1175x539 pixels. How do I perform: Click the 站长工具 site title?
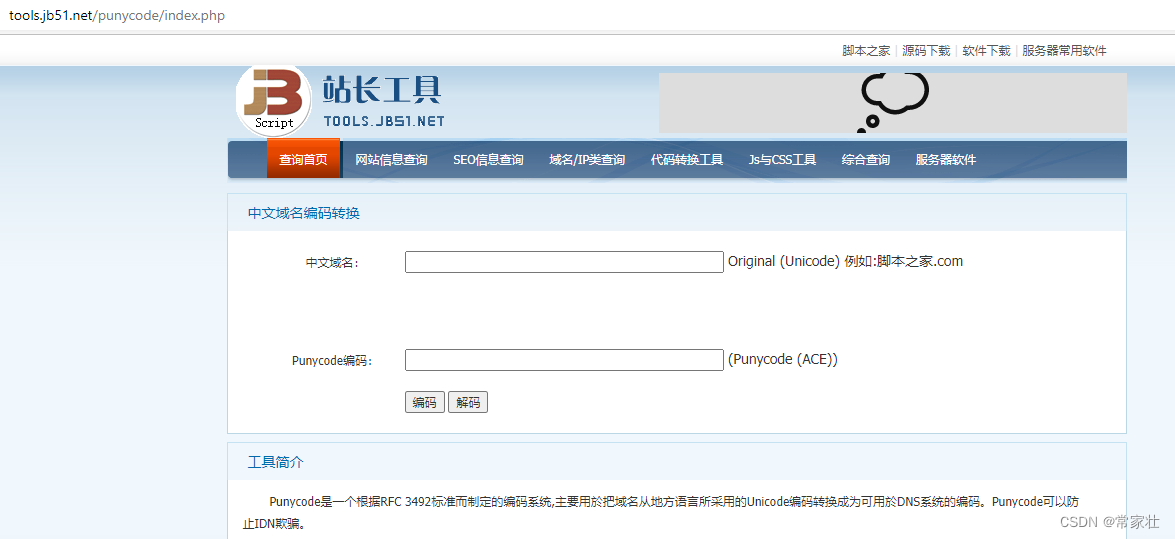pyautogui.click(x=382, y=90)
